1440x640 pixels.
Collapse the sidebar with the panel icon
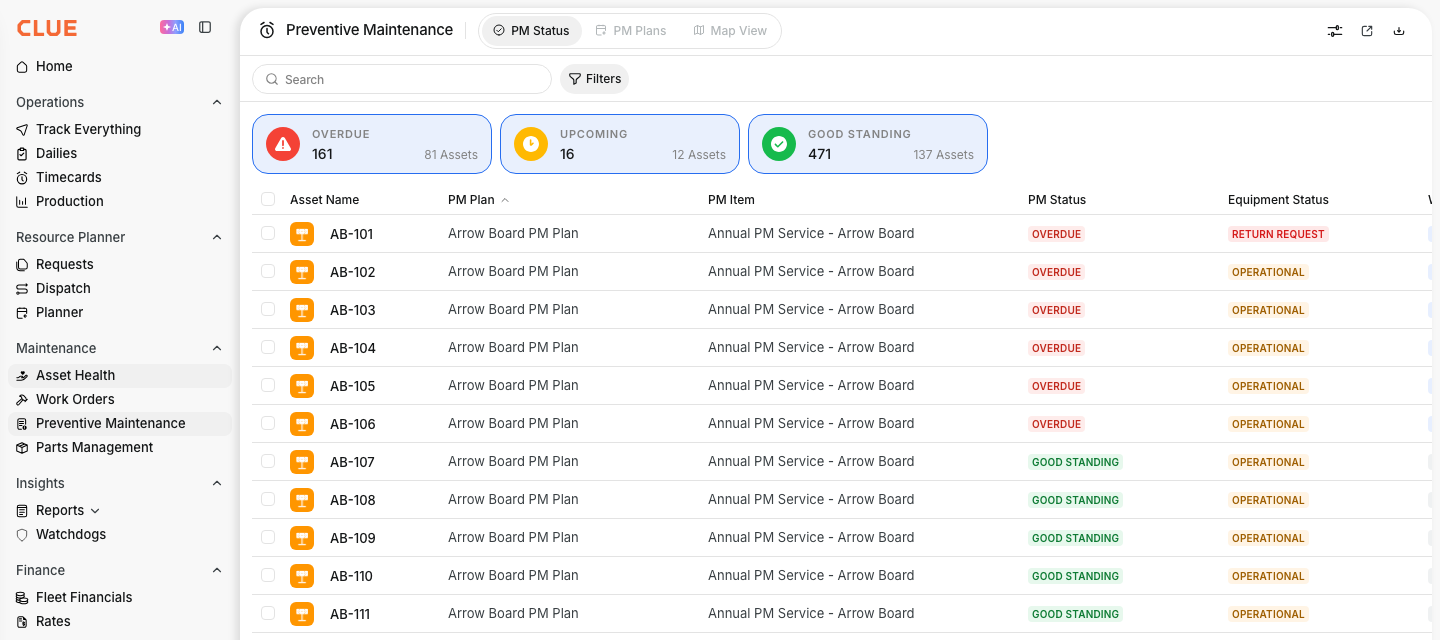coord(205,28)
